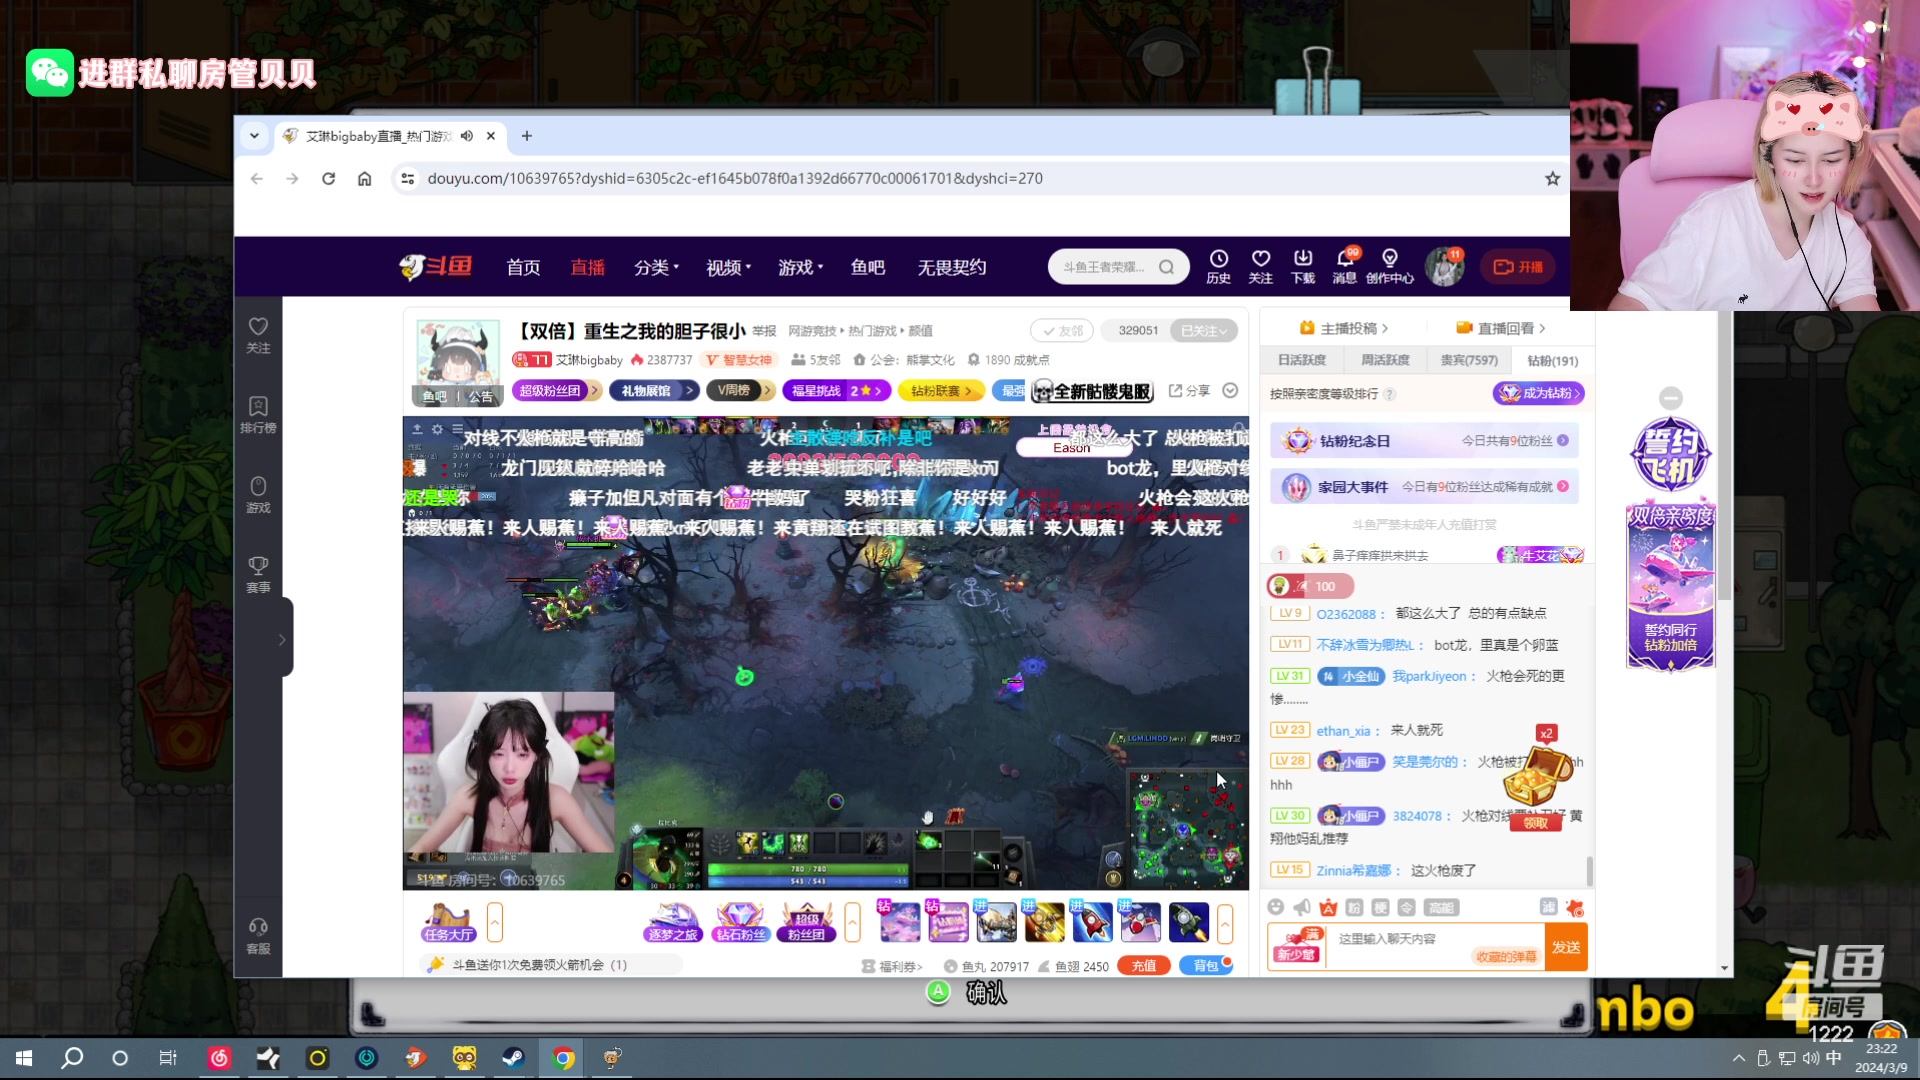Reload the page with browser refresh icon
The height and width of the screenshot is (1080, 1920).
coord(328,178)
